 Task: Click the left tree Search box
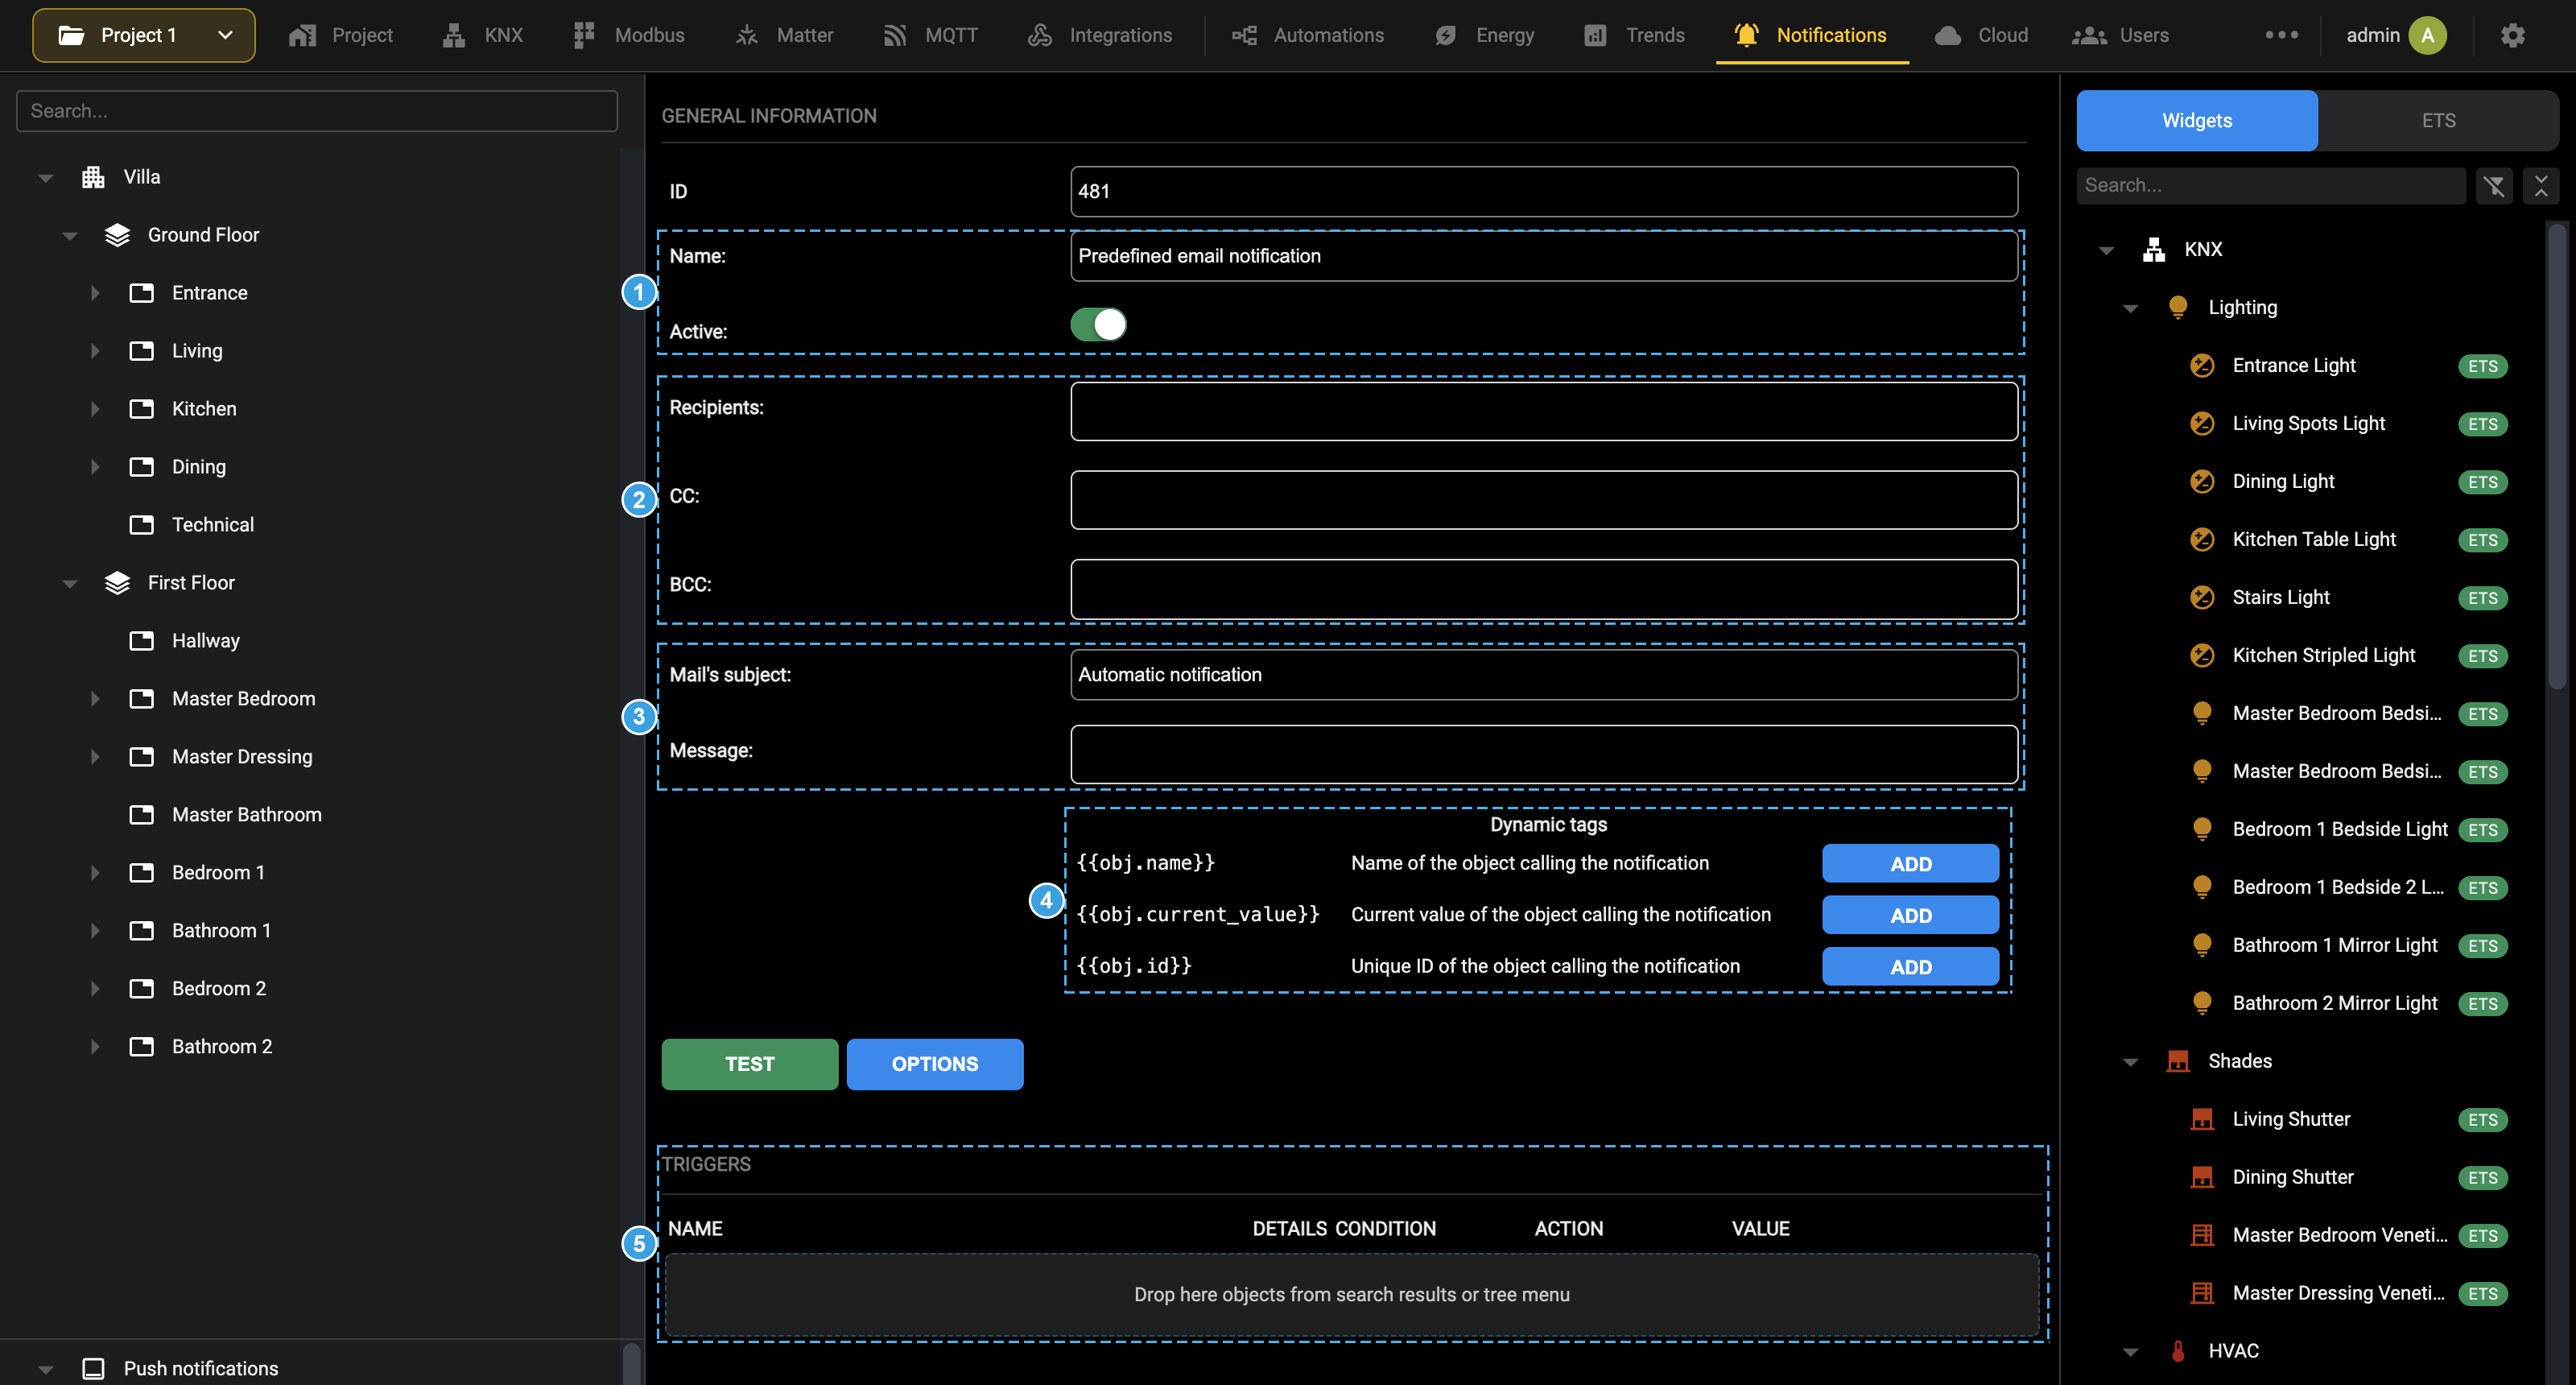click(317, 111)
